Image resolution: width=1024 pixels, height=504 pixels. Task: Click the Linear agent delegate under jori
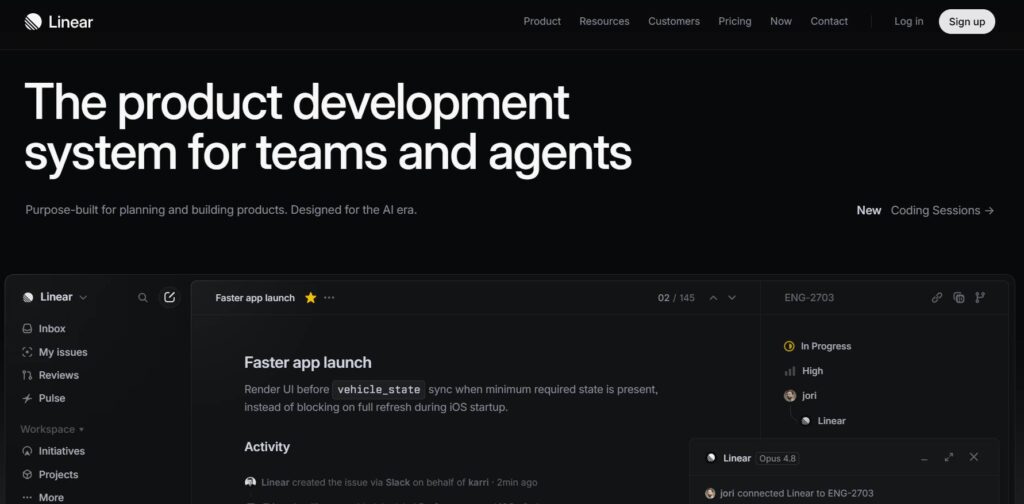tap(824, 421)
